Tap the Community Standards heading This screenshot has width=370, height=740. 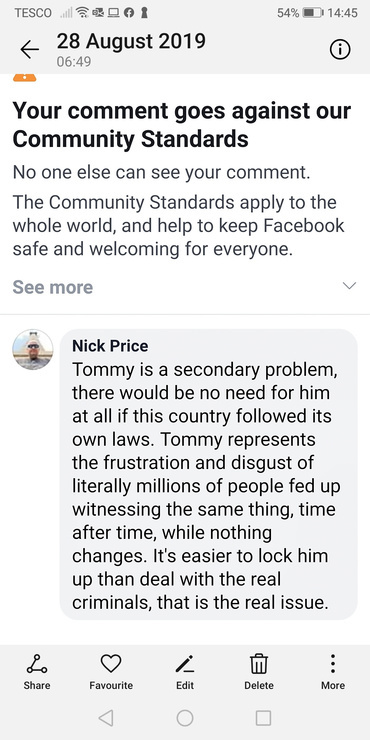tap(182, 125)
